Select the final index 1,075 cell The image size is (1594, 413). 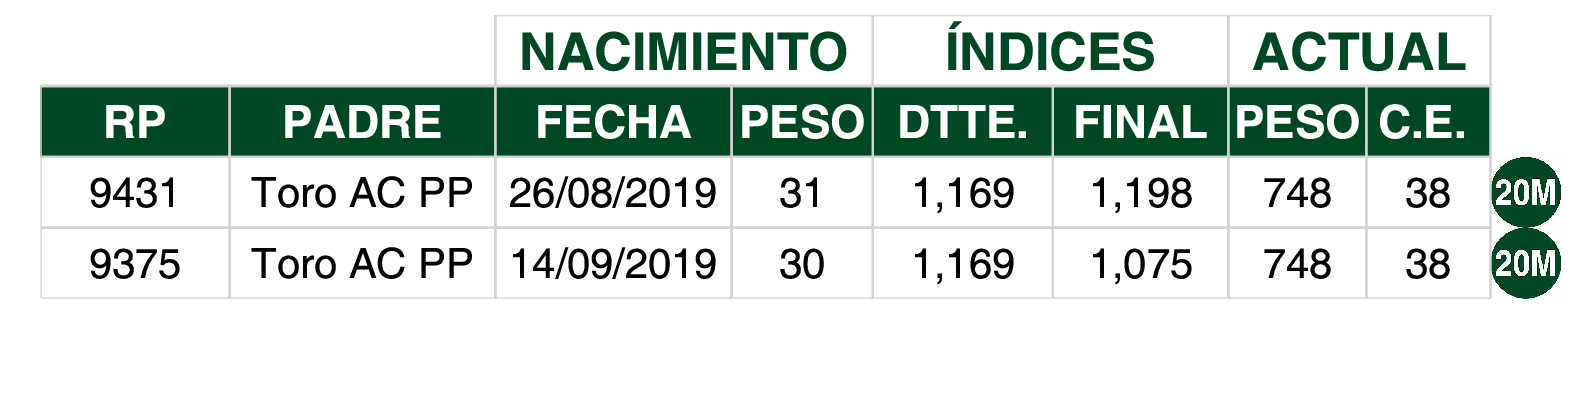[x=1140, y=263]
